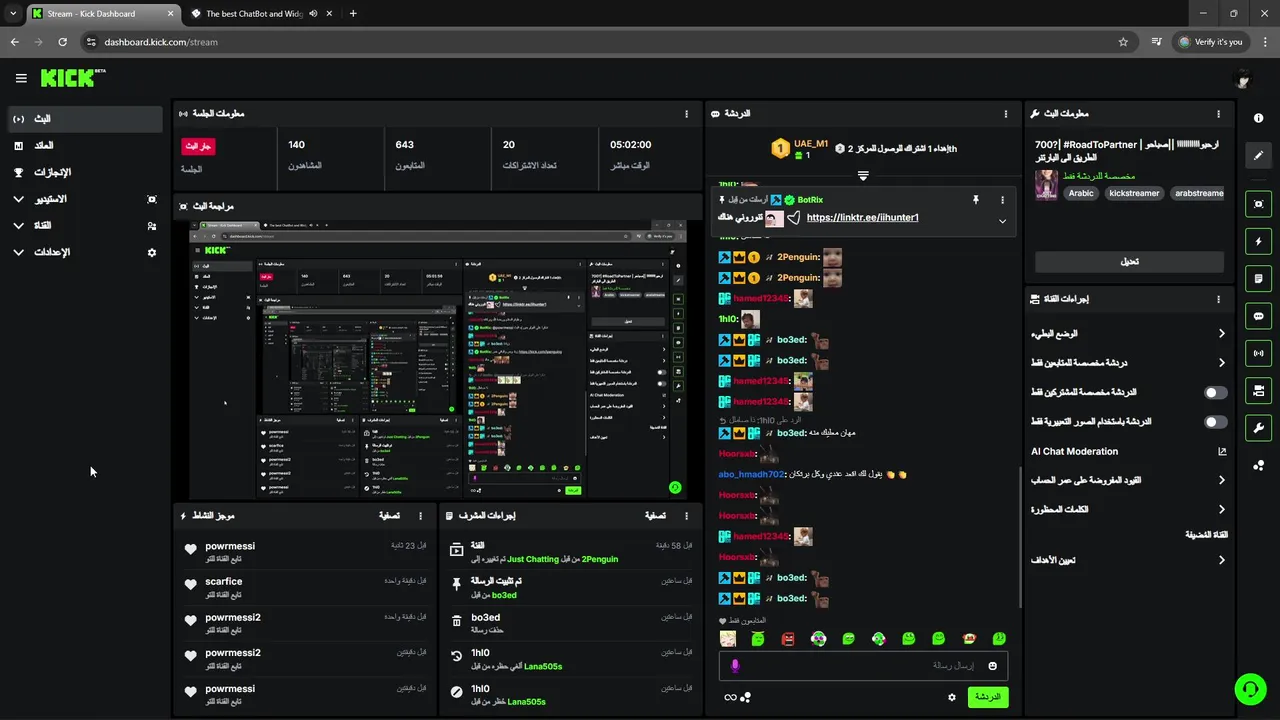The width and height of the screenshot is (1280, 720).
Task: Click تصفية filter in موجز النشاط
Action: tap(390, 516)
